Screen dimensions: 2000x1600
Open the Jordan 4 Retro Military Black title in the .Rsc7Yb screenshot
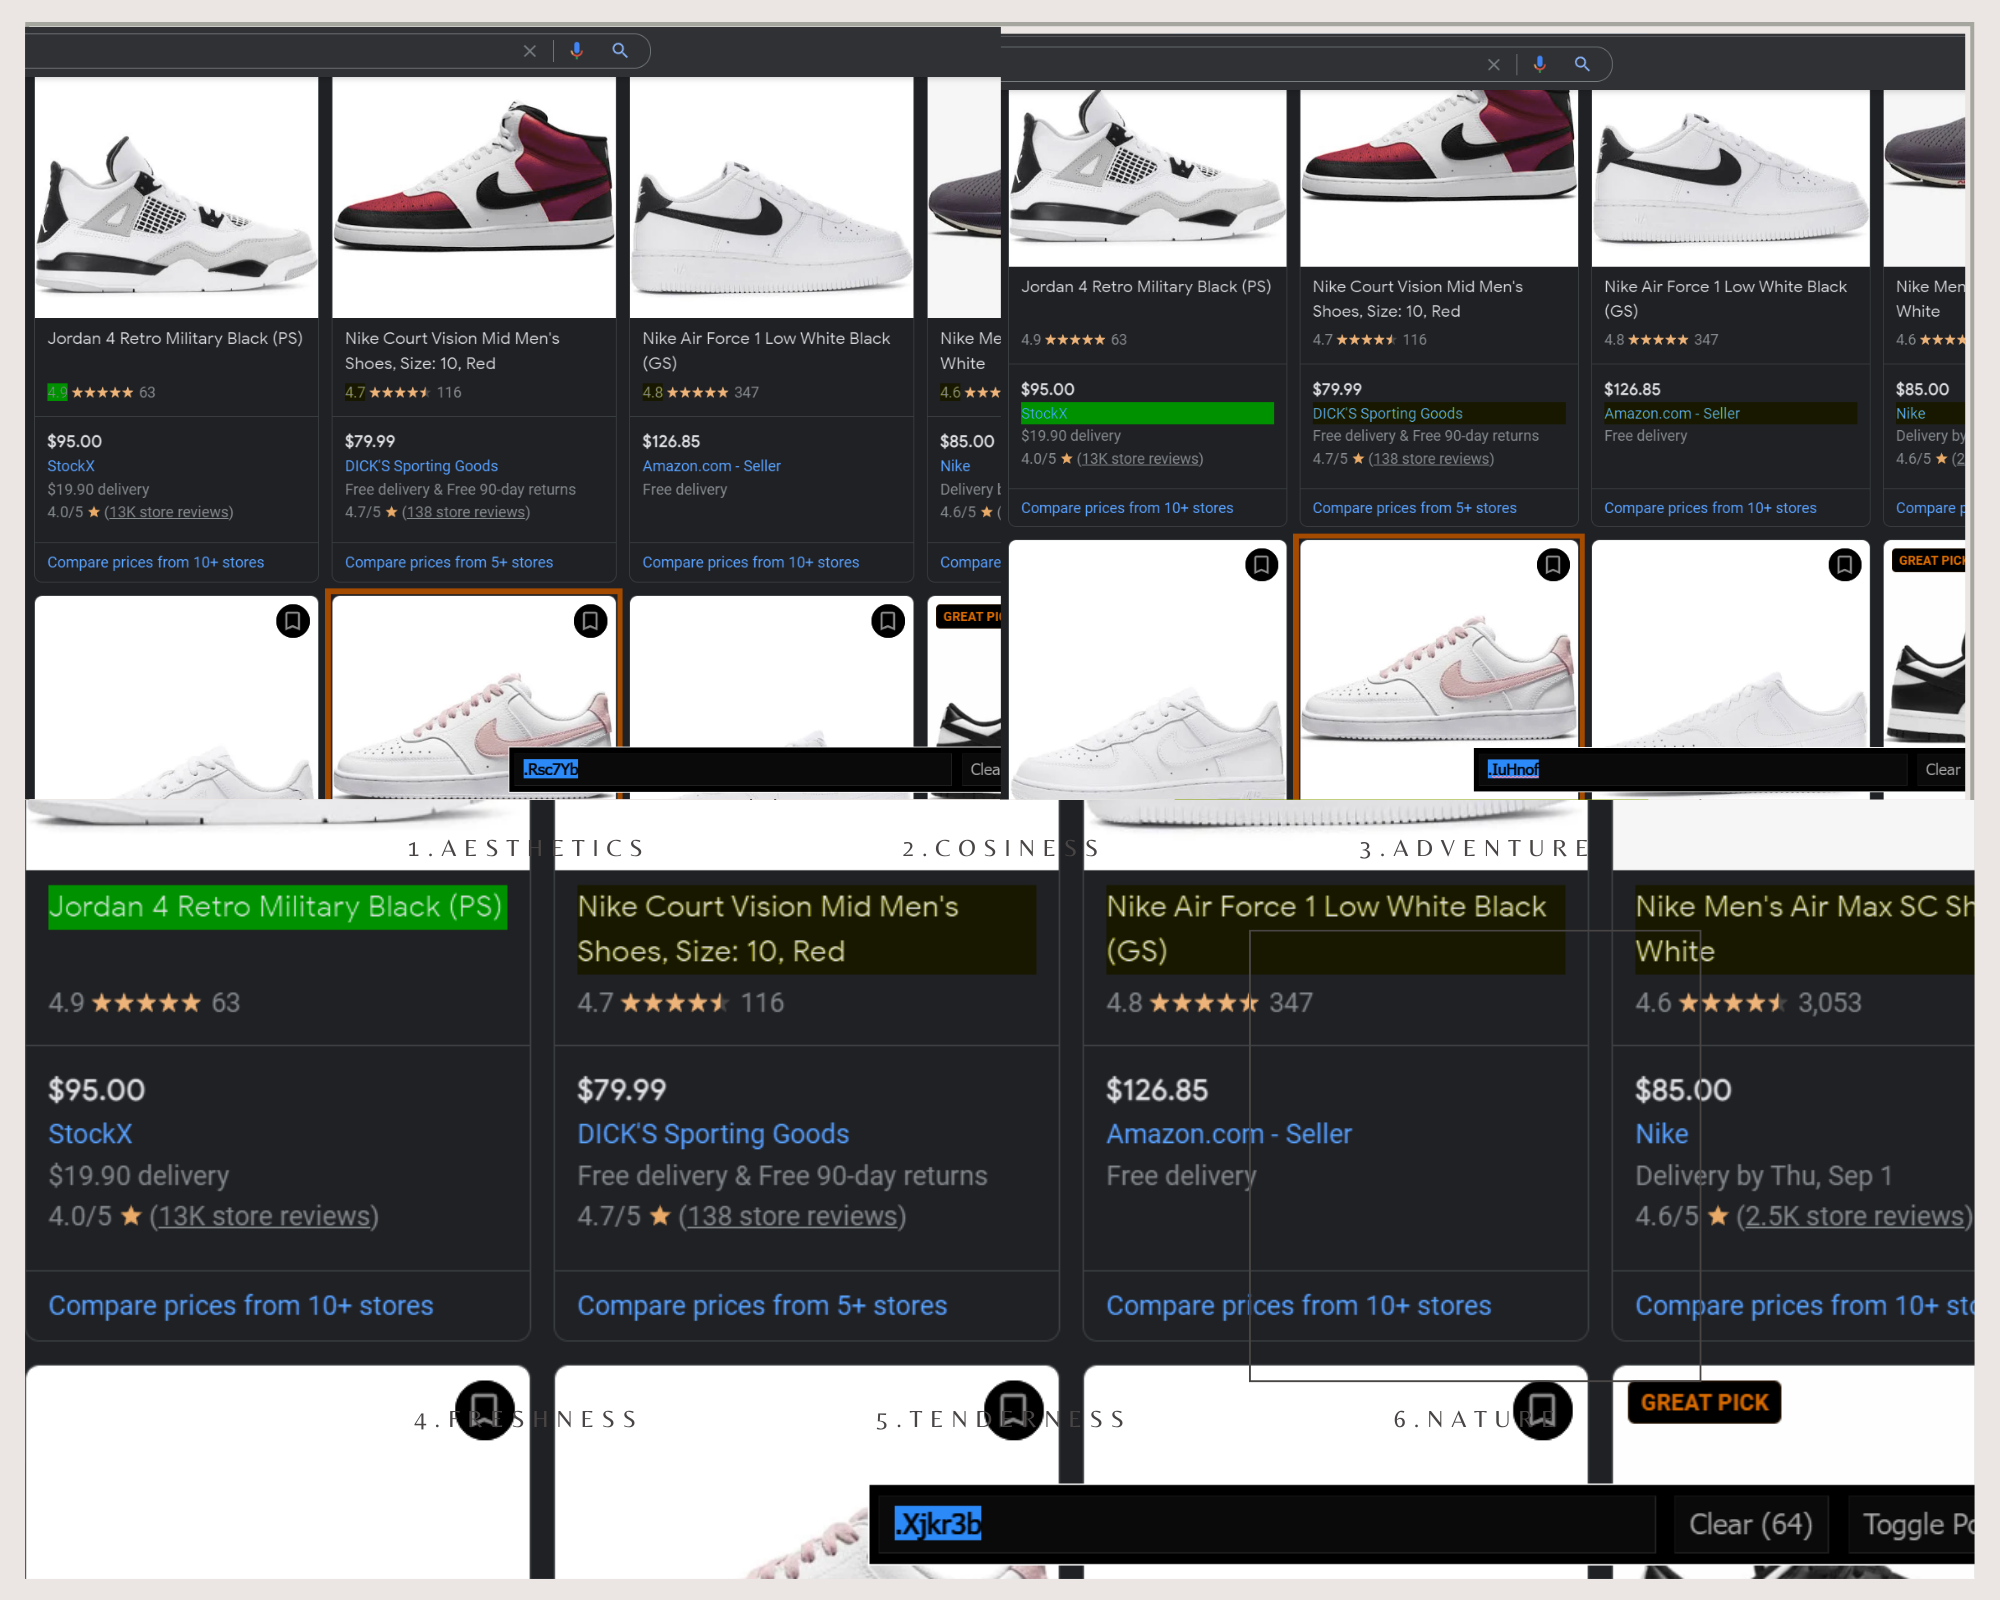(x=175, y=338)
